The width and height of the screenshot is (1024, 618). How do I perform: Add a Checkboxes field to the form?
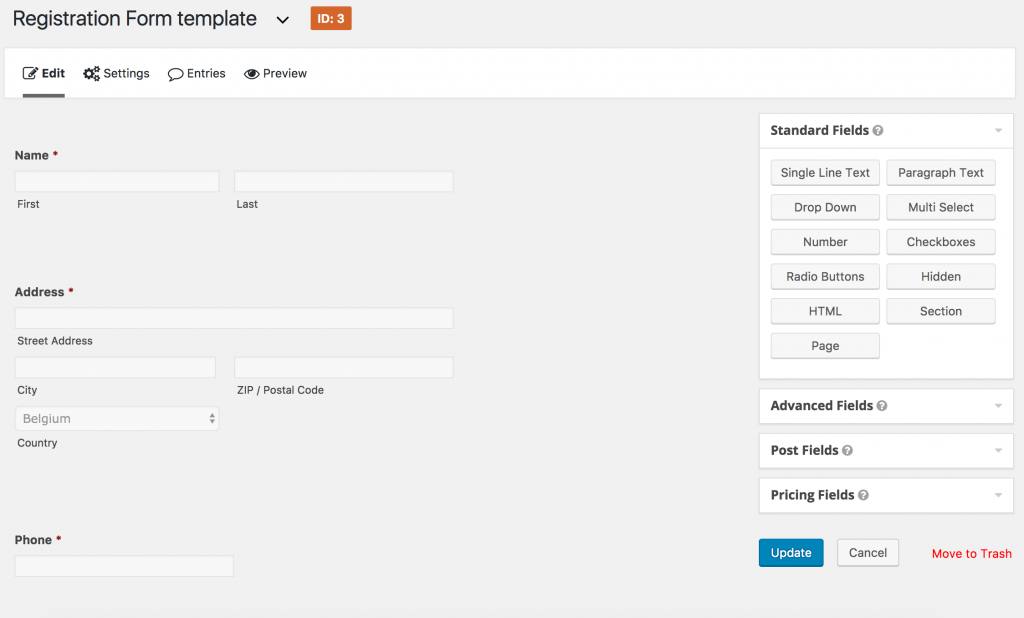(940, 242)
